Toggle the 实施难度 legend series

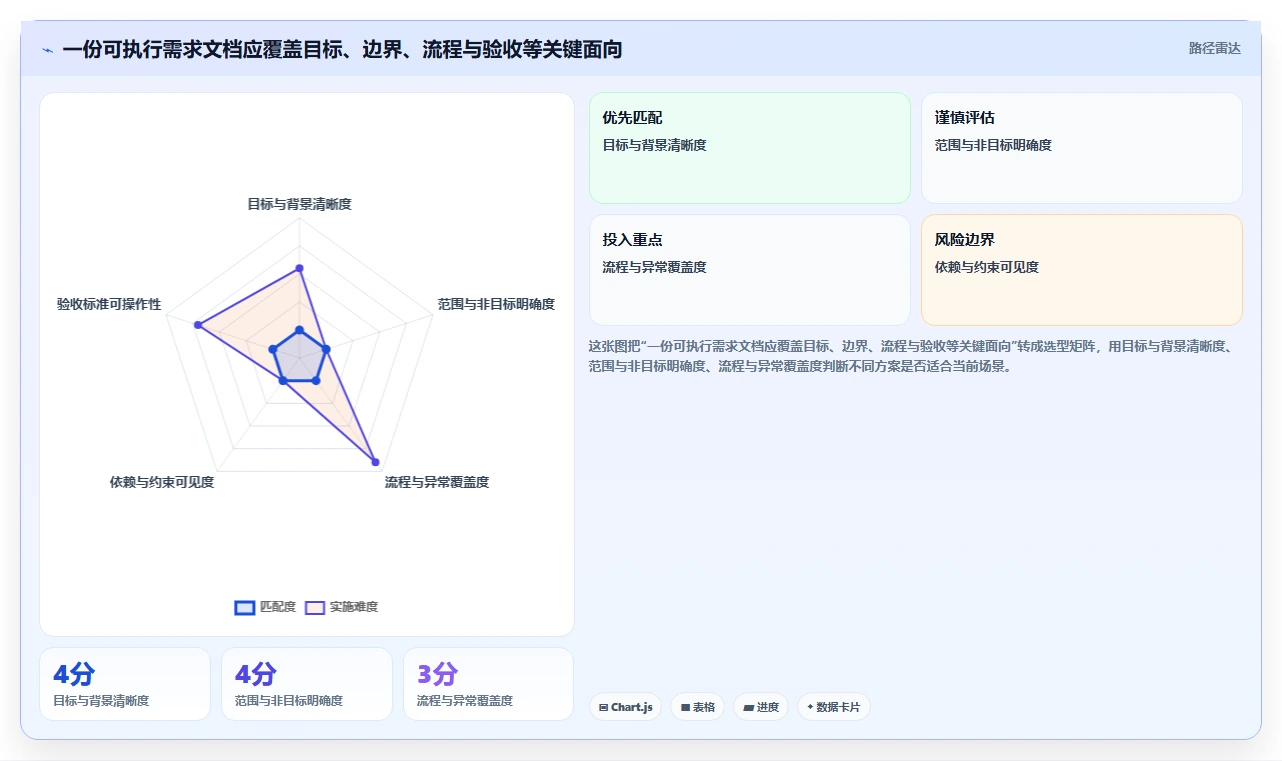341,607
